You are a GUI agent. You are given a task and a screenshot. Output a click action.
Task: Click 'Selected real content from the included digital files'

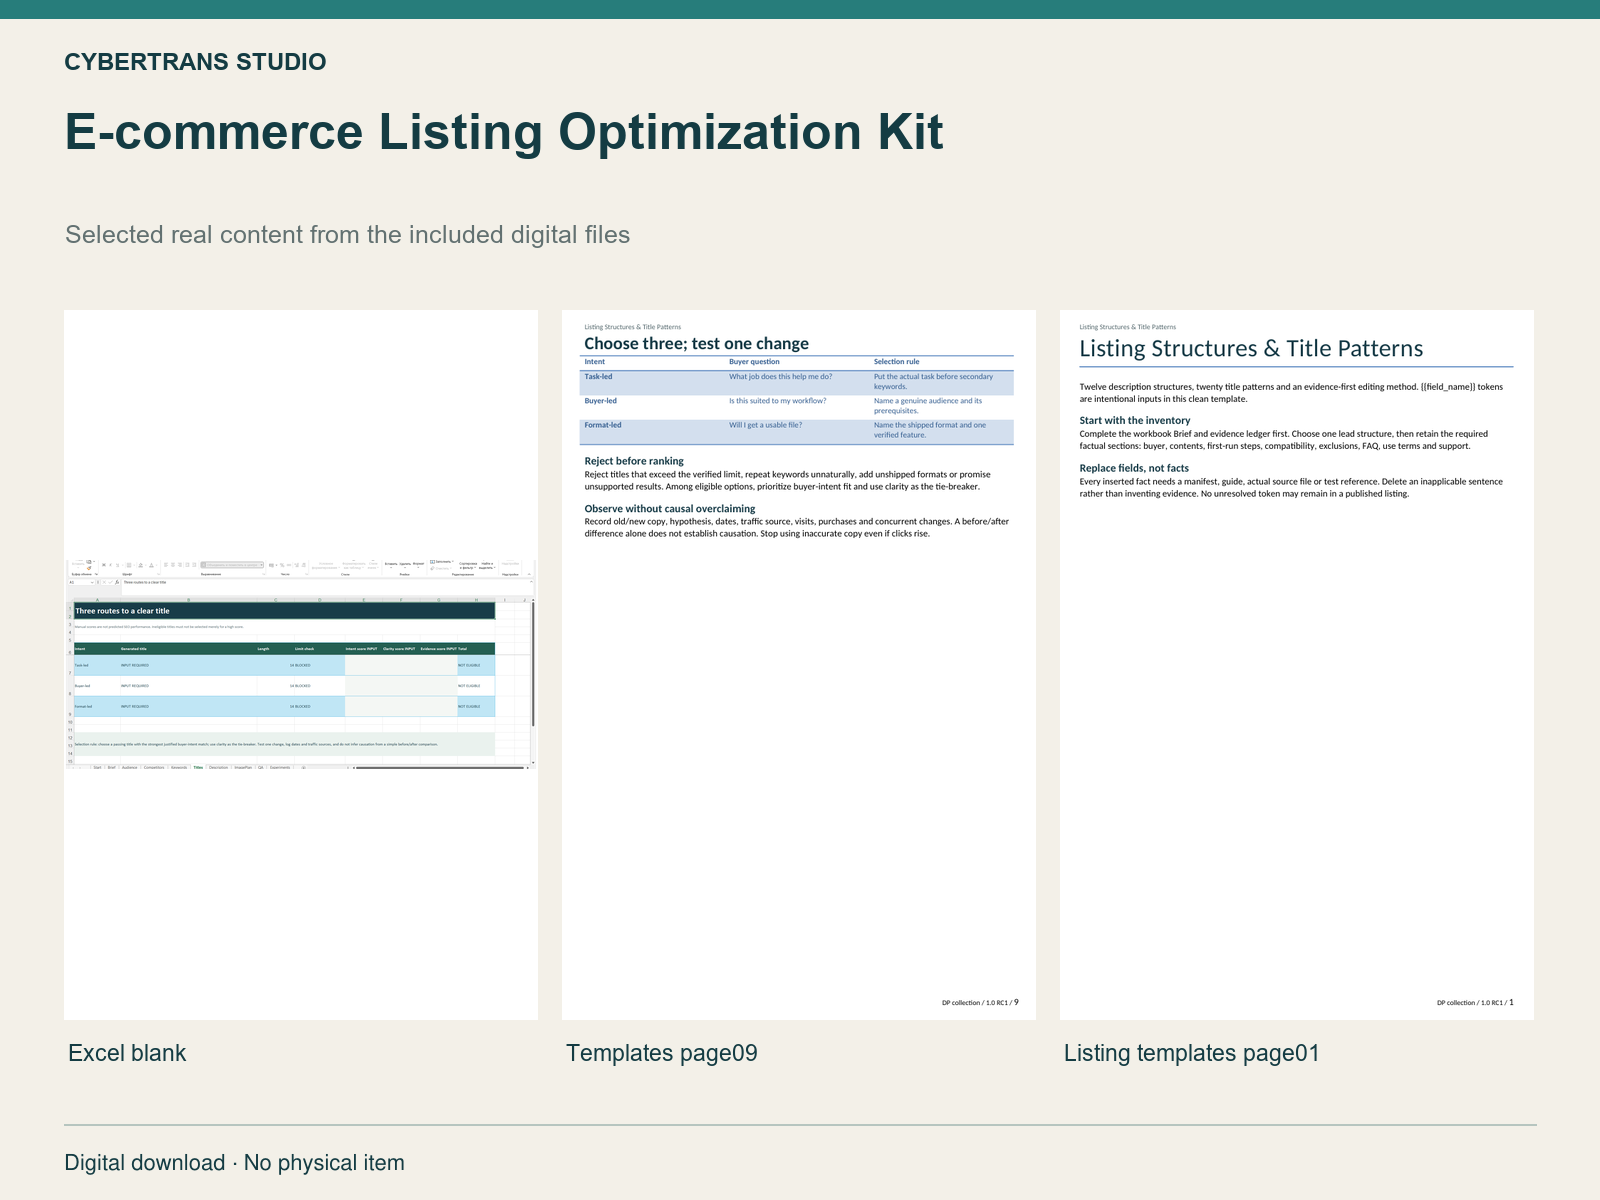(347, 235)
